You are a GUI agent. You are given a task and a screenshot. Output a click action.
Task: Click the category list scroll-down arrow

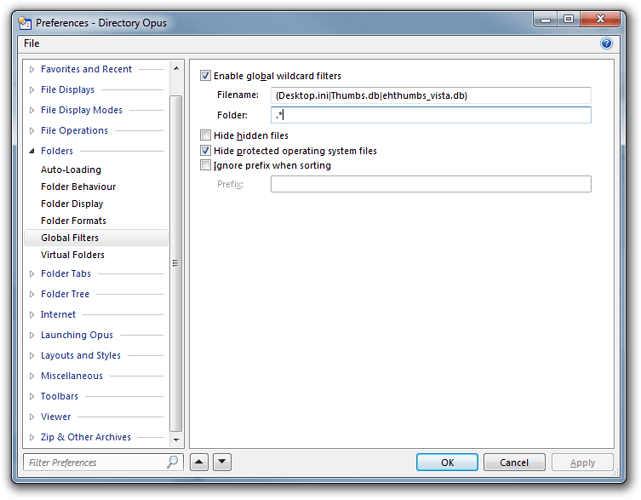(x=176, y=440)
